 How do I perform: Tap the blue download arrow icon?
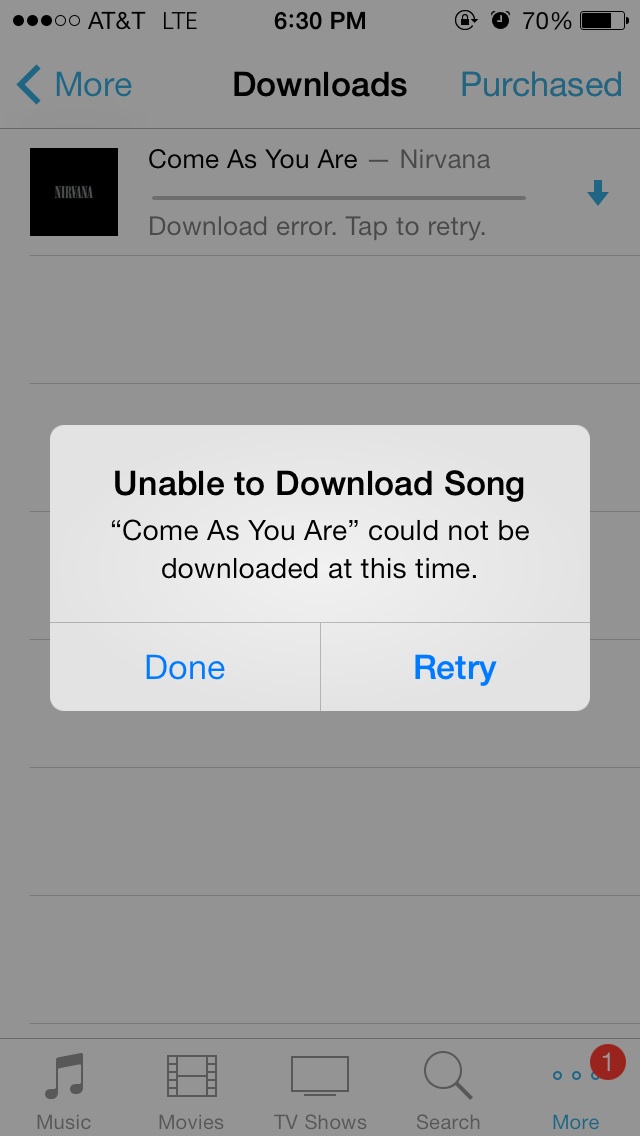(x=597, y=193)
